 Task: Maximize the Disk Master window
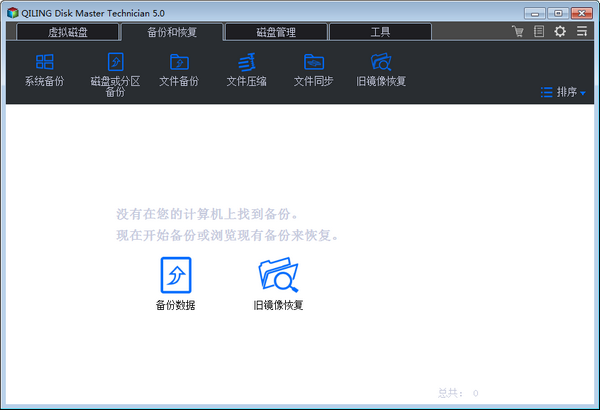557,12
